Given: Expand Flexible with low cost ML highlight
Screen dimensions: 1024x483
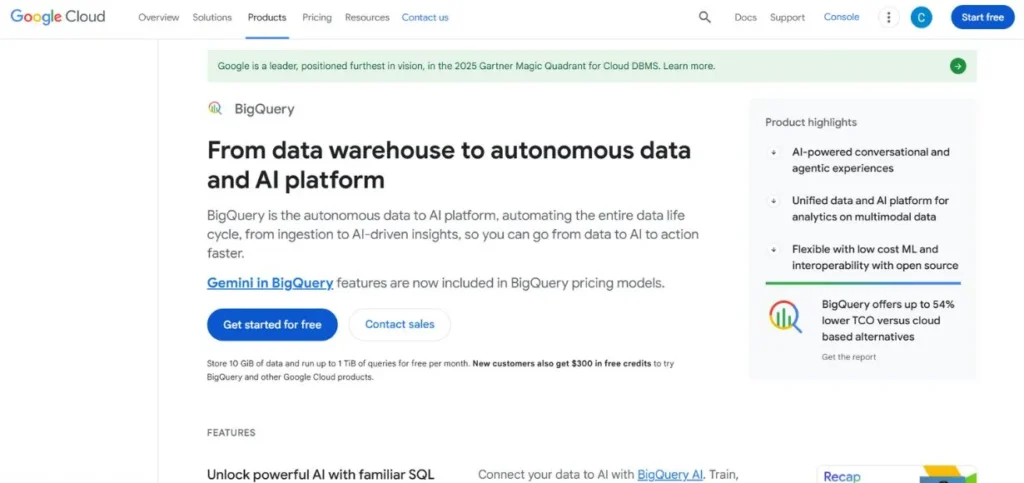Looking at the screenshot, I should tap(774, 249).
